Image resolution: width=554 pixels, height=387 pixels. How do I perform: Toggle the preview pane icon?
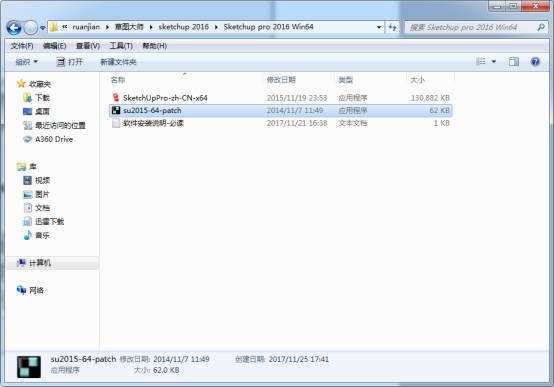click(x=514, y=62)
